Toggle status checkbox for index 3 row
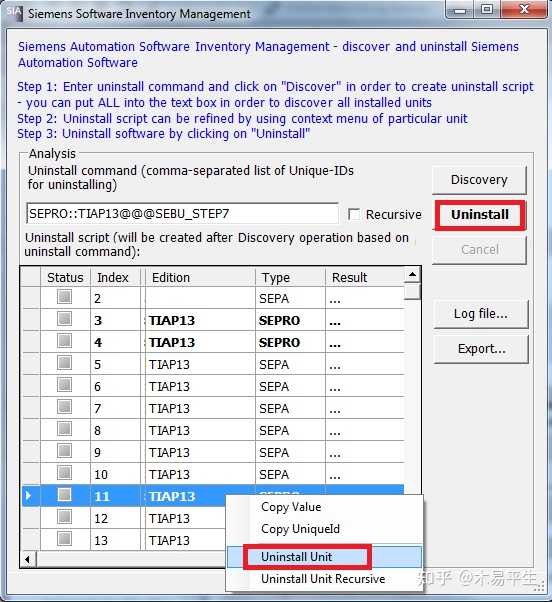552x602 pixels. (x=64, y=318)
